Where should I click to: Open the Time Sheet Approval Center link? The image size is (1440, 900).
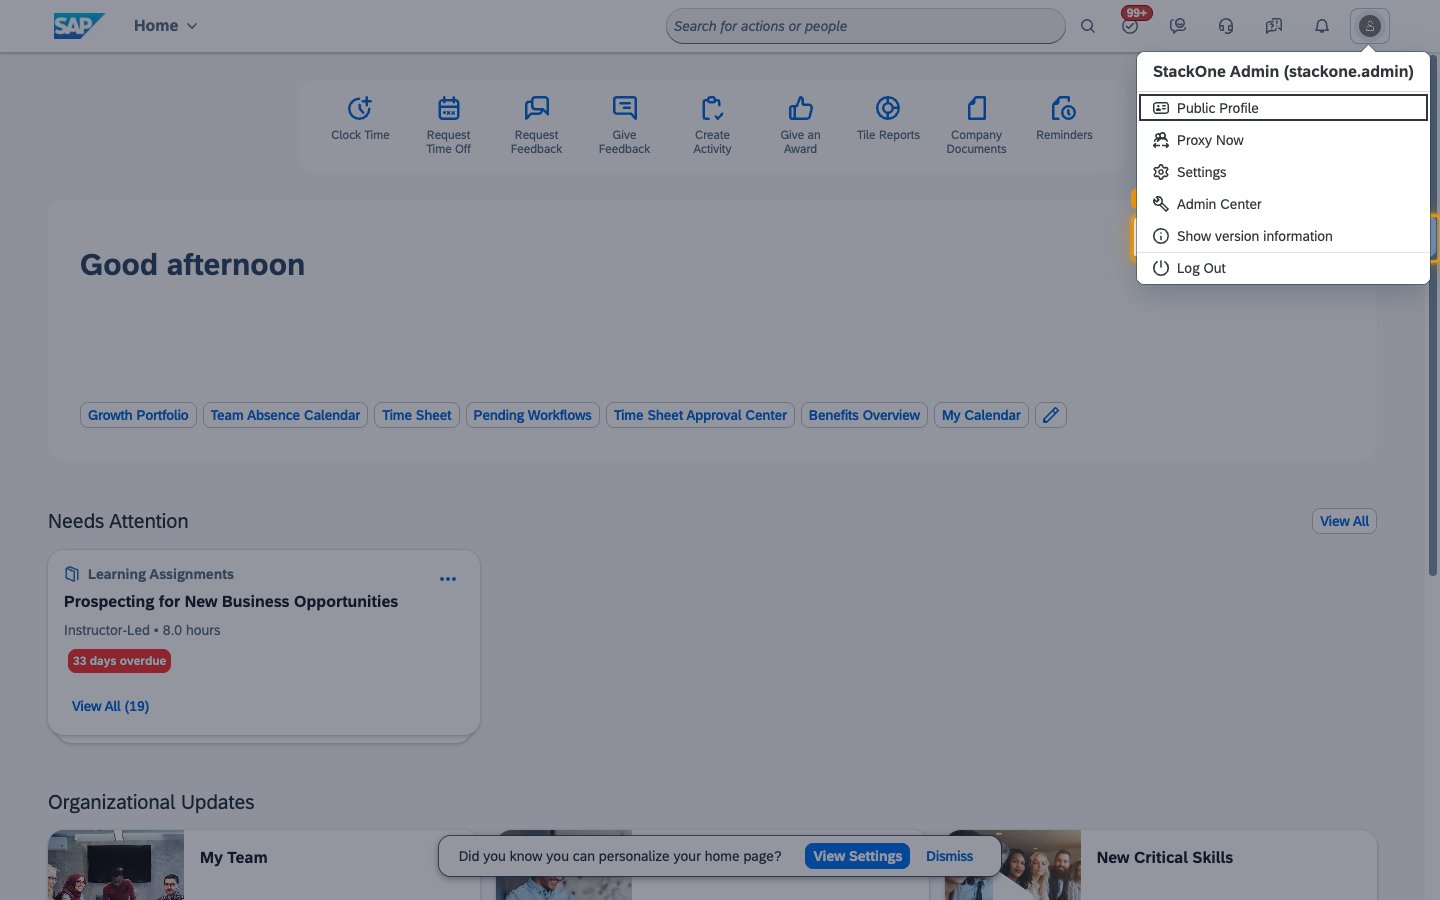click(x=700, y=415)
